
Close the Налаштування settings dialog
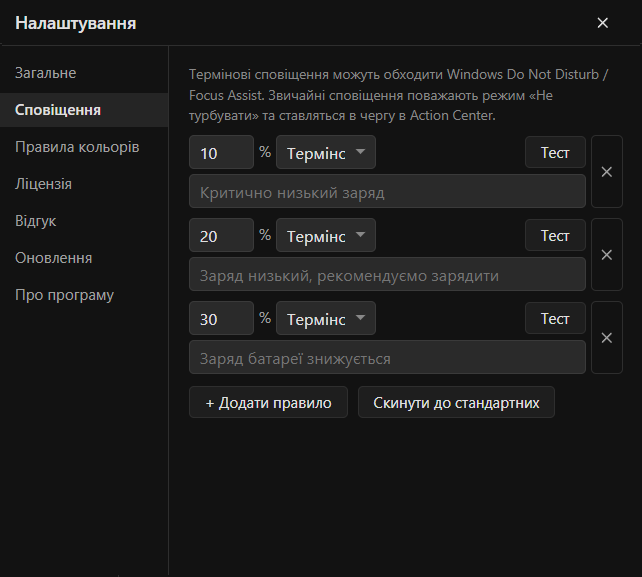click(x=602, y=23)
